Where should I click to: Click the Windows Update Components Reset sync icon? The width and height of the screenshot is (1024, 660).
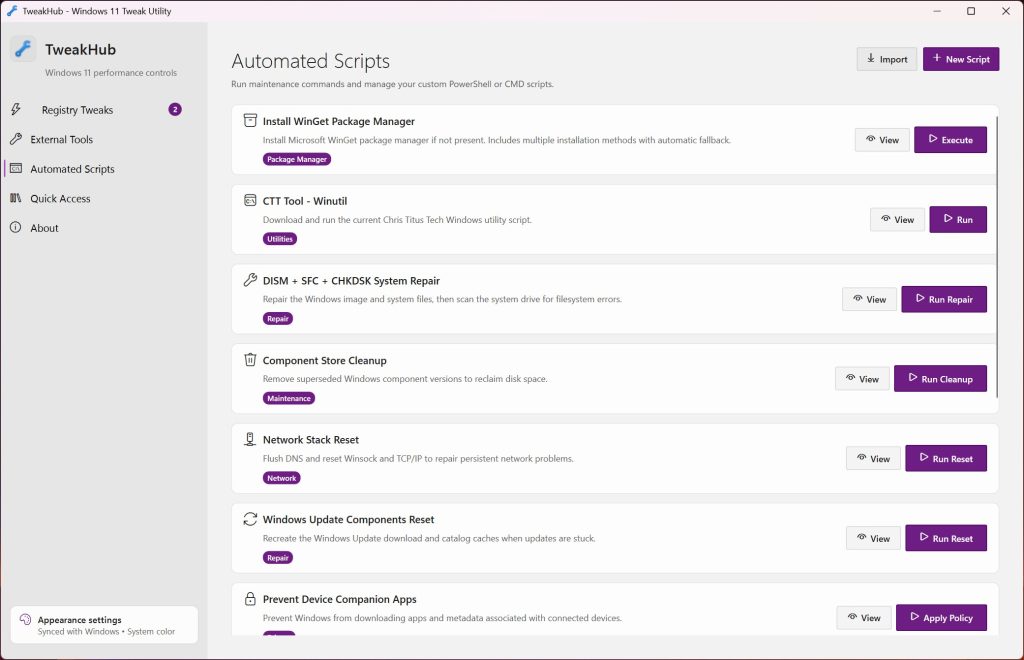(x=250, y=519)
